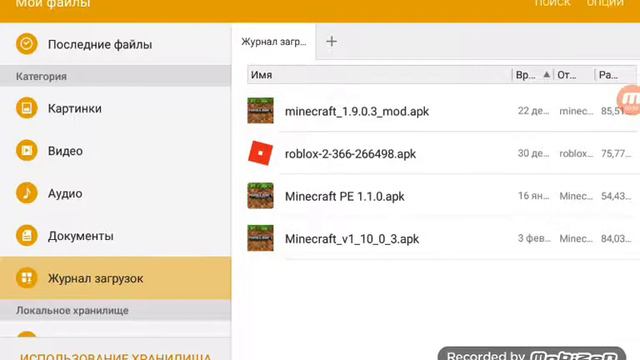Select the Аудио music note icon
This screenshot has width=640, height=360.
point(27,193)
